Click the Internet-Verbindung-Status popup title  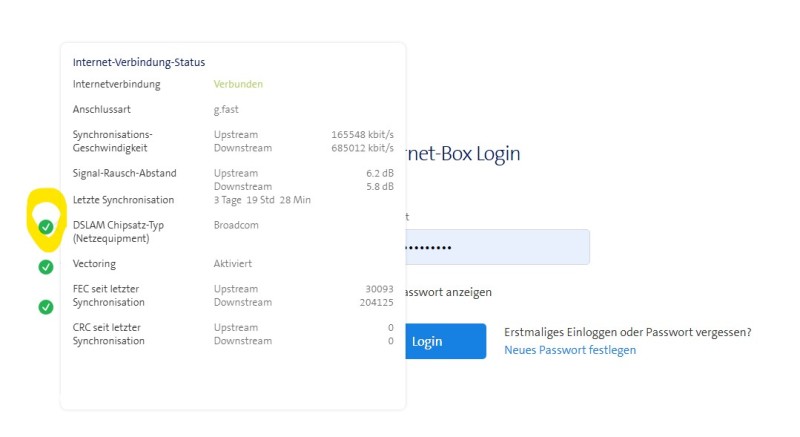tap(139, 62)
